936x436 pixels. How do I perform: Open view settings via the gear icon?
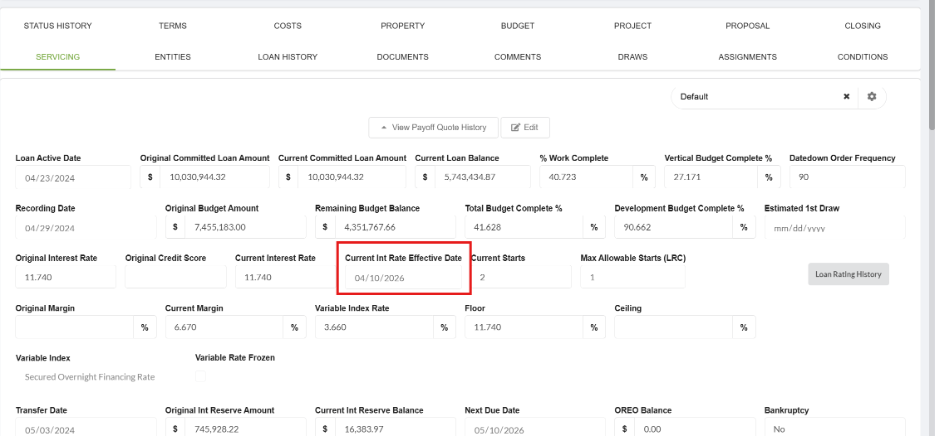click(872, 97)
